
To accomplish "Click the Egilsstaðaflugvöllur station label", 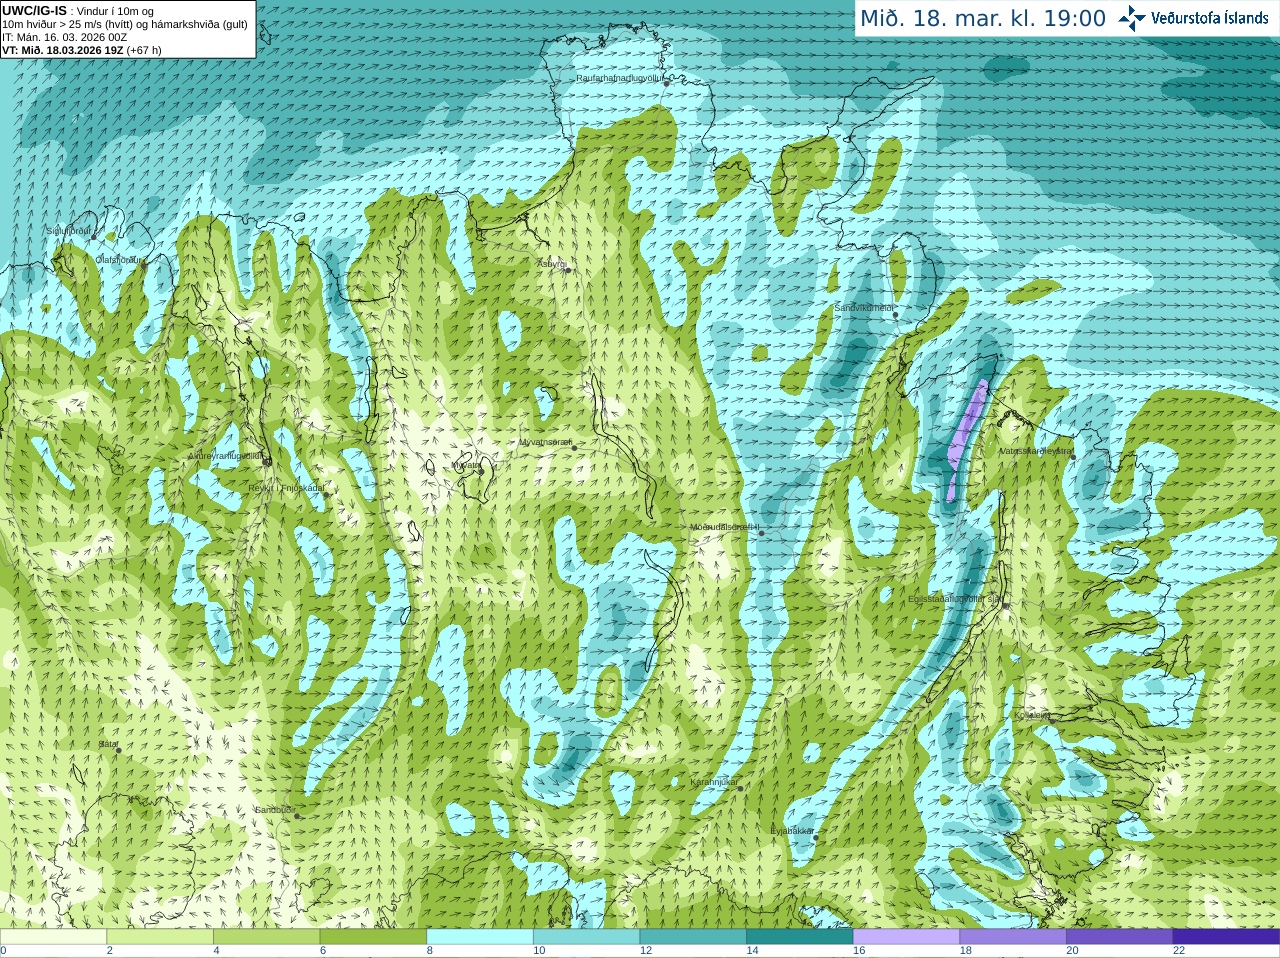I will [x=954, y=599].
